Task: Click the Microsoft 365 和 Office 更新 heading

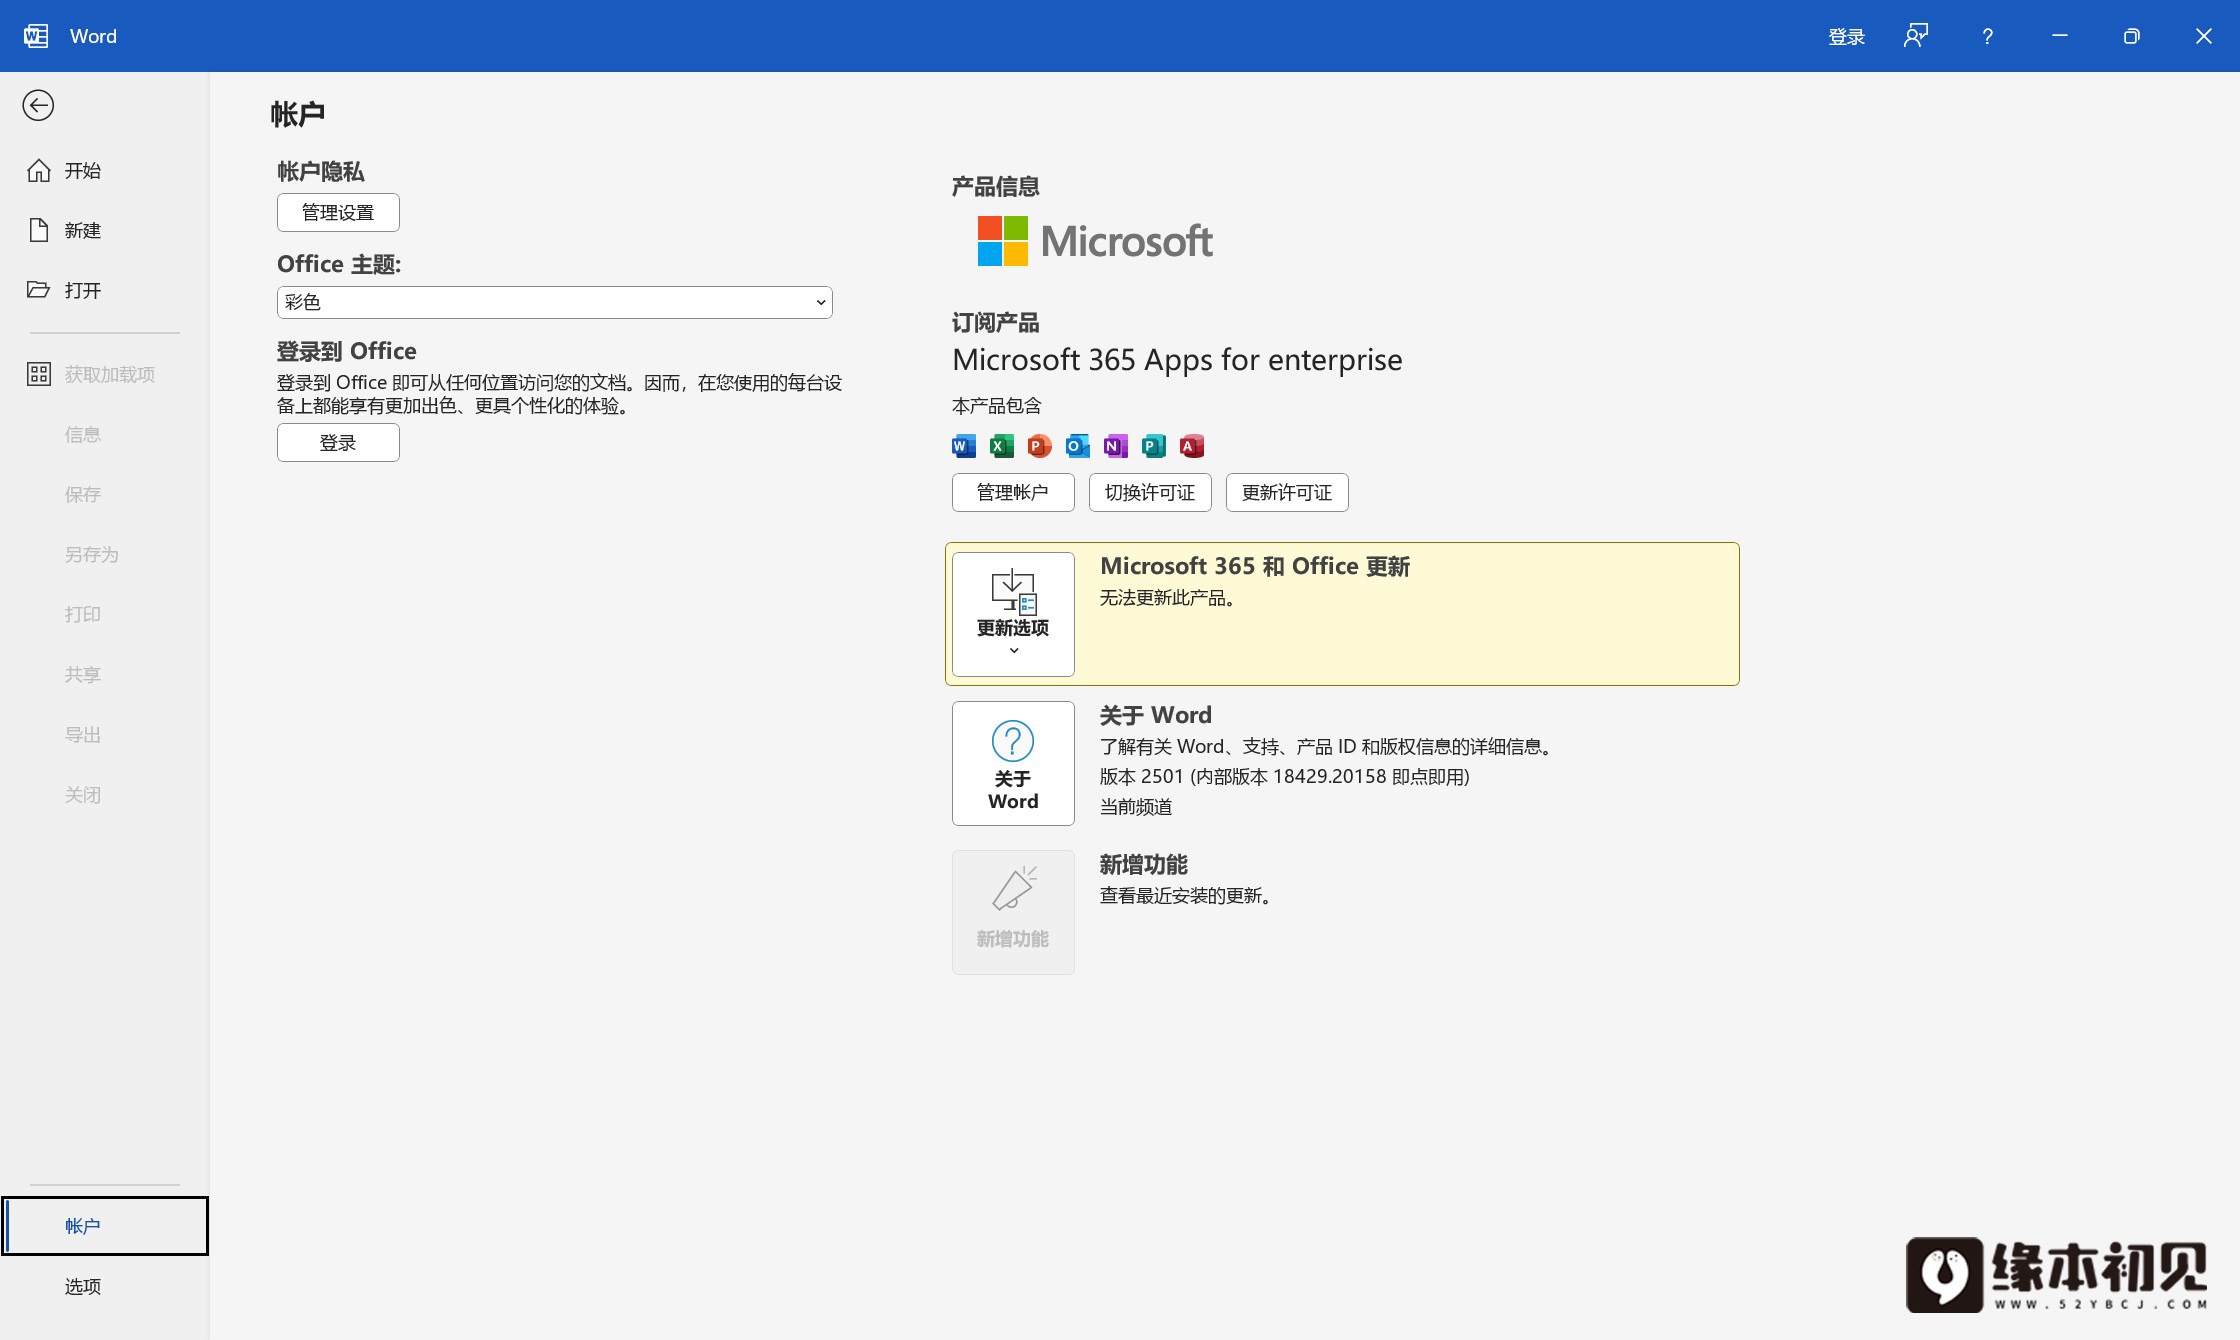Action: 1255,566
